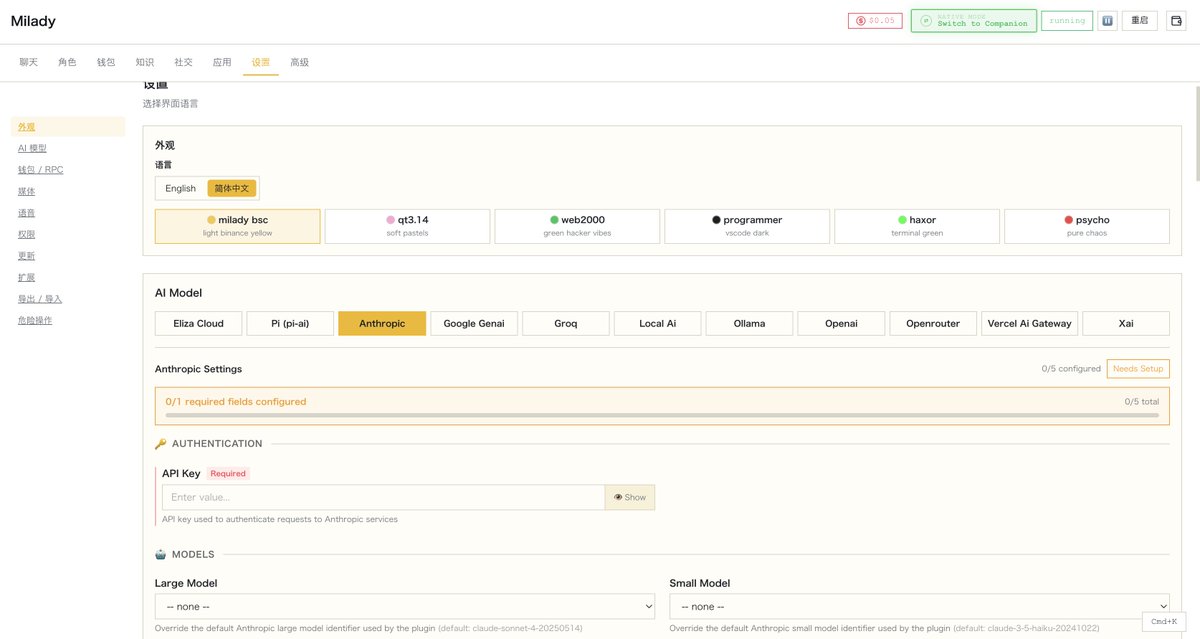
Task: Select Local Ai provider
Action: tap(657, 323)
